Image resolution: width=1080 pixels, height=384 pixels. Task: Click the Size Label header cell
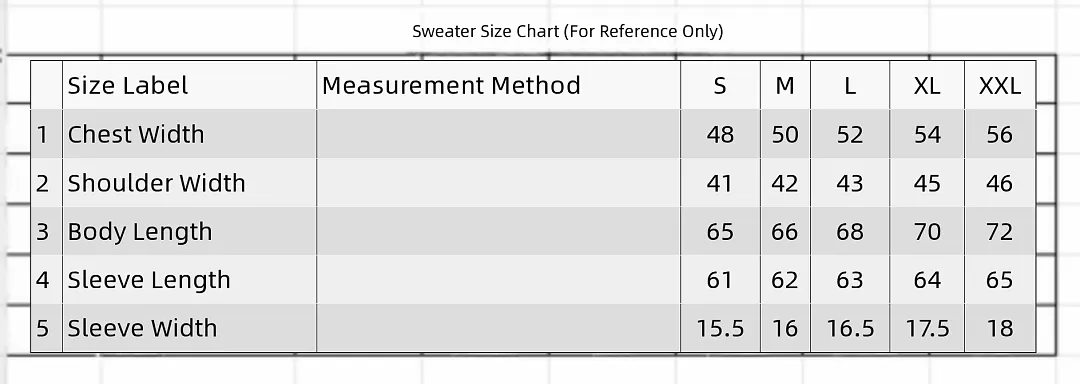189,85
